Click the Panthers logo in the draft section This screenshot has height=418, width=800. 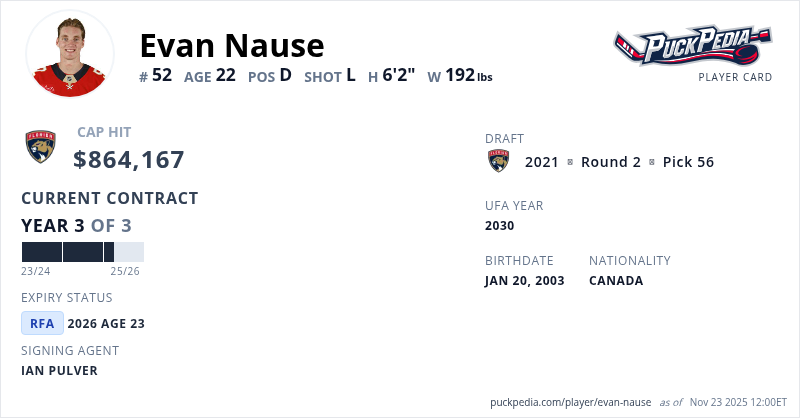pyautogui.click(x=498, y=161)
